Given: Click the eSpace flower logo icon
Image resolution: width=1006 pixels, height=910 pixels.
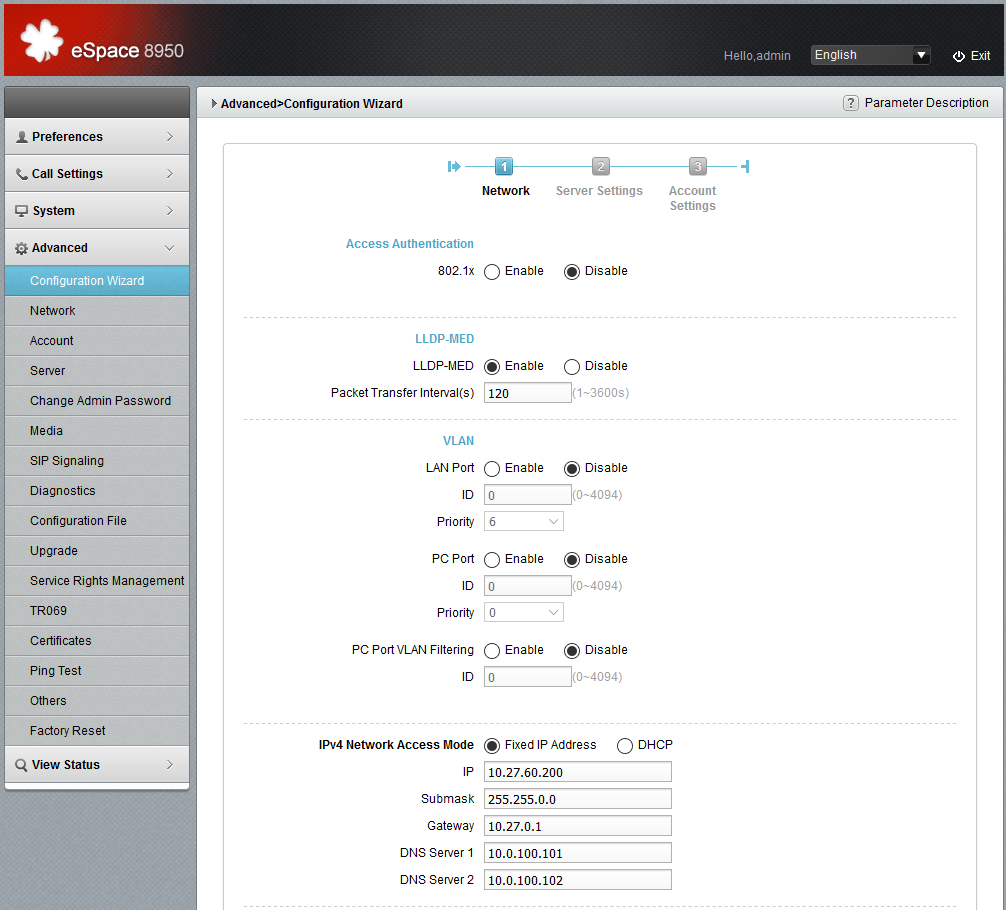Looking at the screenshot, I should [42, 42].
